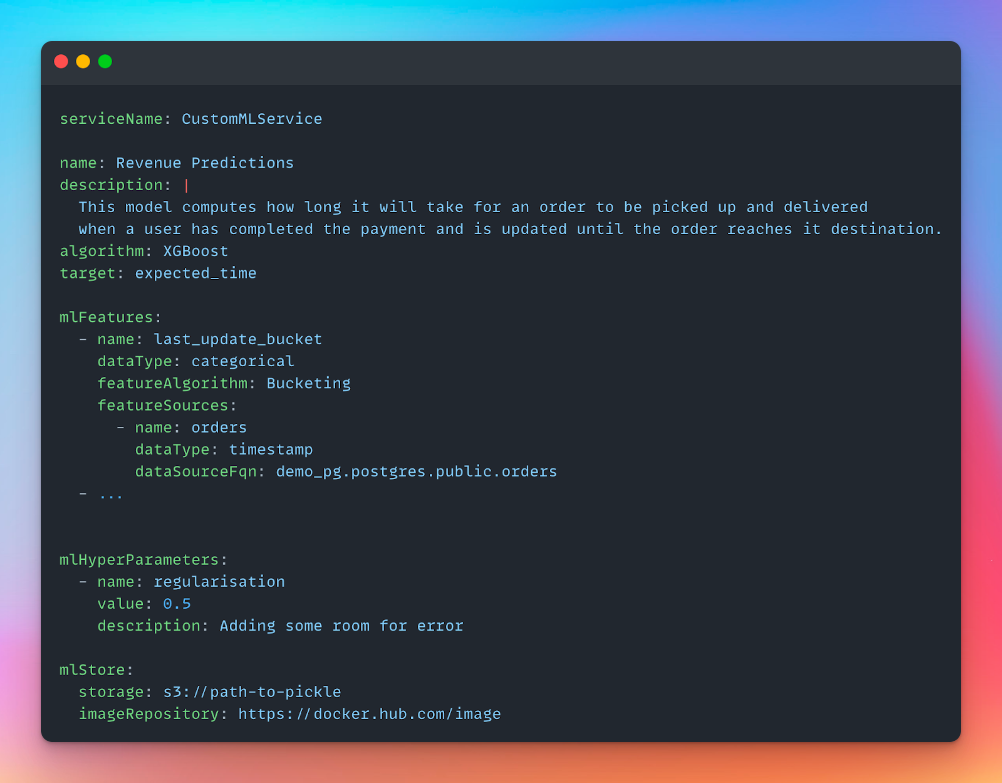Click the last_update_bucket feature name
Screen dimensions: 1002x783
click(x=238, y=339)
